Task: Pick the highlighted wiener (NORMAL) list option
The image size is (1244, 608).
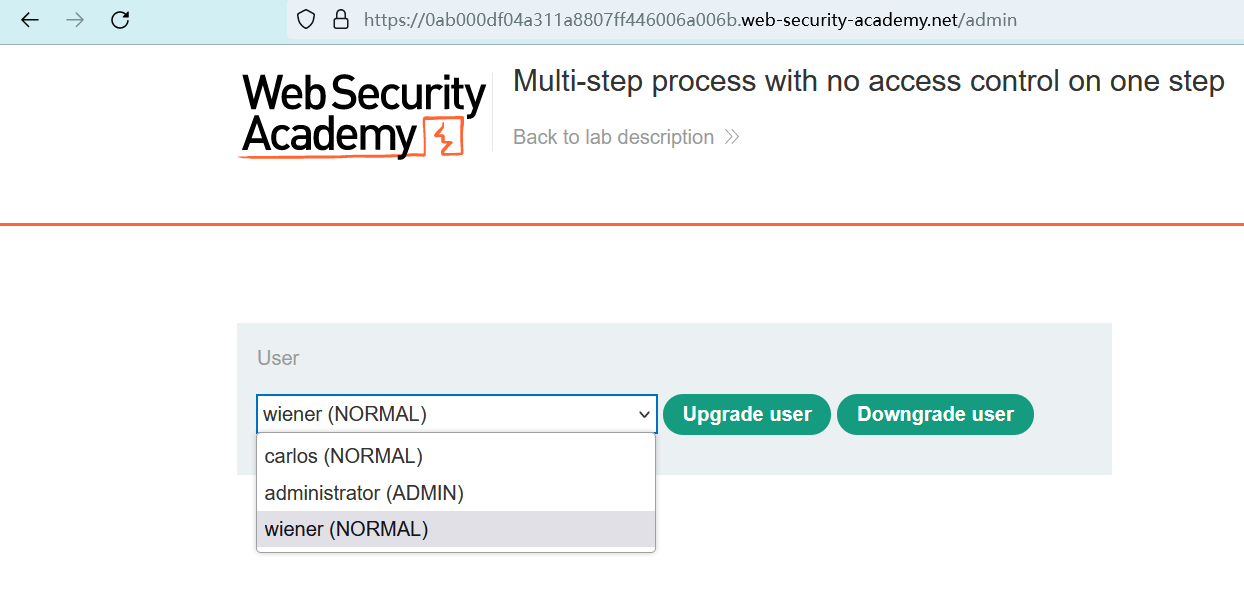Action: [346, 529]
